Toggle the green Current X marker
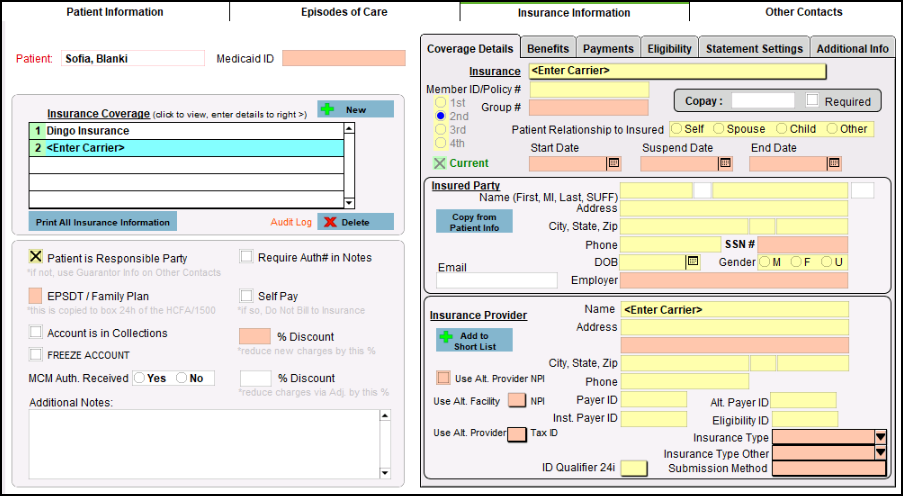Screen dimensions: 903x496 [439, 163]
